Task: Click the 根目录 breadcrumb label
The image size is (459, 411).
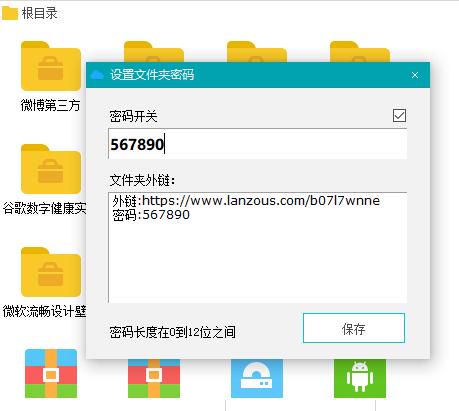Action: coord(40,14)
